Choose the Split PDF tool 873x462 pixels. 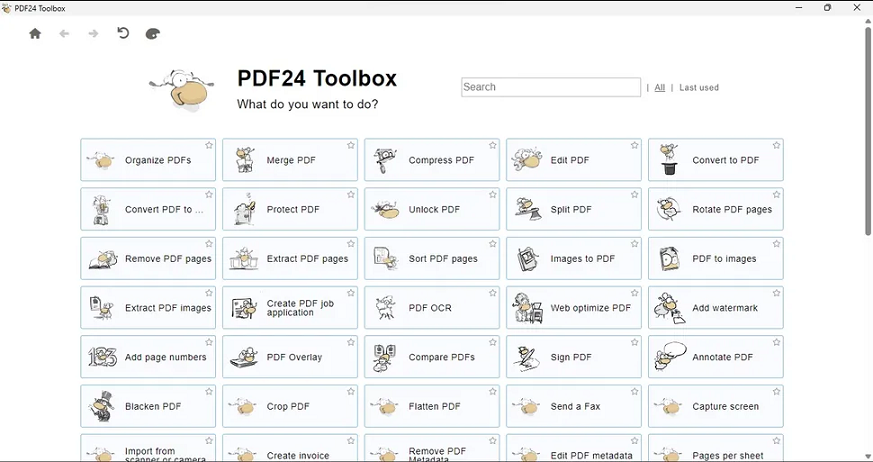pyautogui.click(x=574, y=209)
